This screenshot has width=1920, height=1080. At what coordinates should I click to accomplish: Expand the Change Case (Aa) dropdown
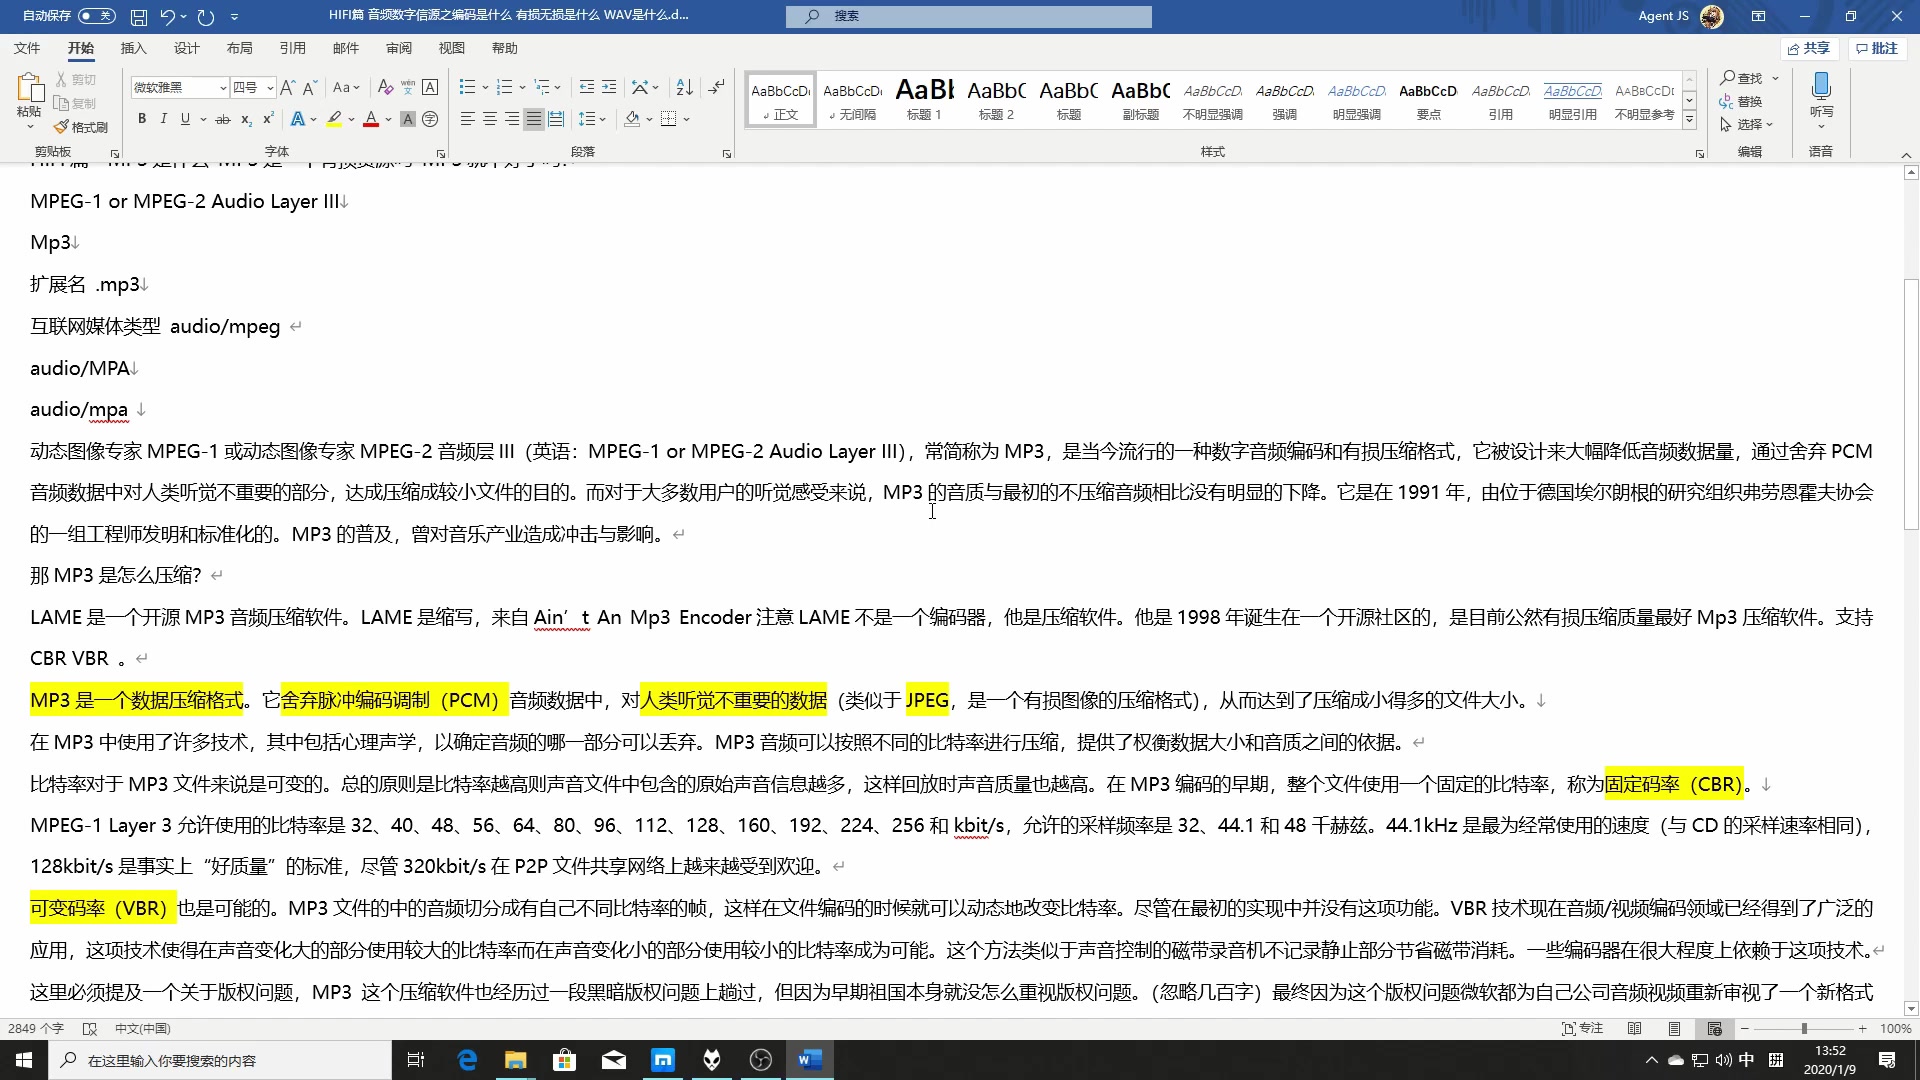(x=346, y=88)
